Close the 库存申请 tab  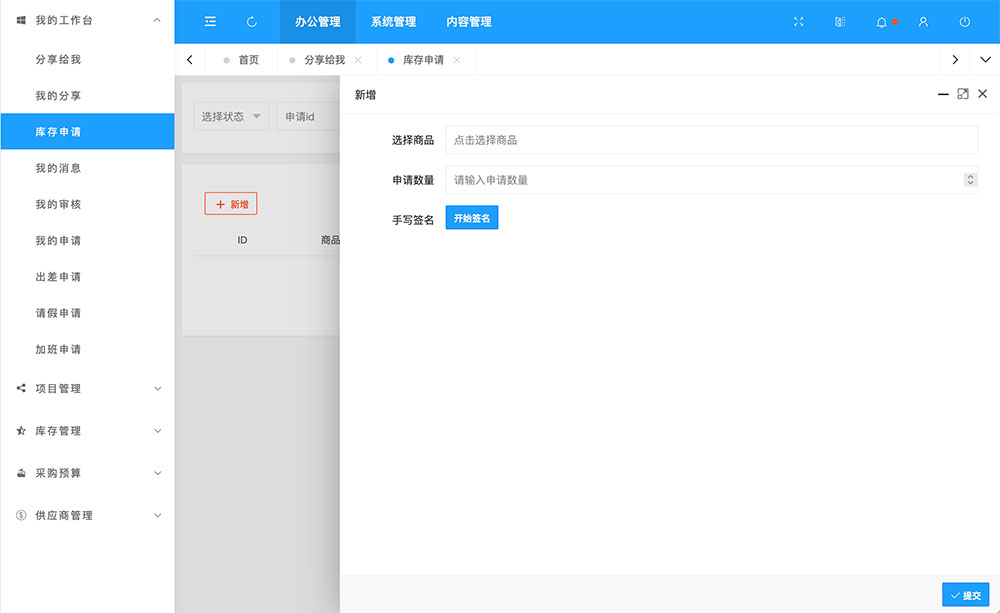pos(457,60)
